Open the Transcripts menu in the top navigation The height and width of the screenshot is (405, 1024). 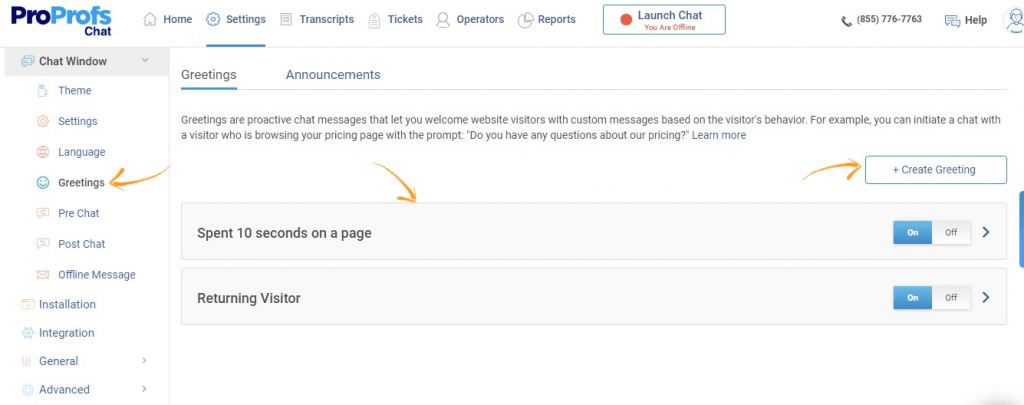click(x=317, y=20)
